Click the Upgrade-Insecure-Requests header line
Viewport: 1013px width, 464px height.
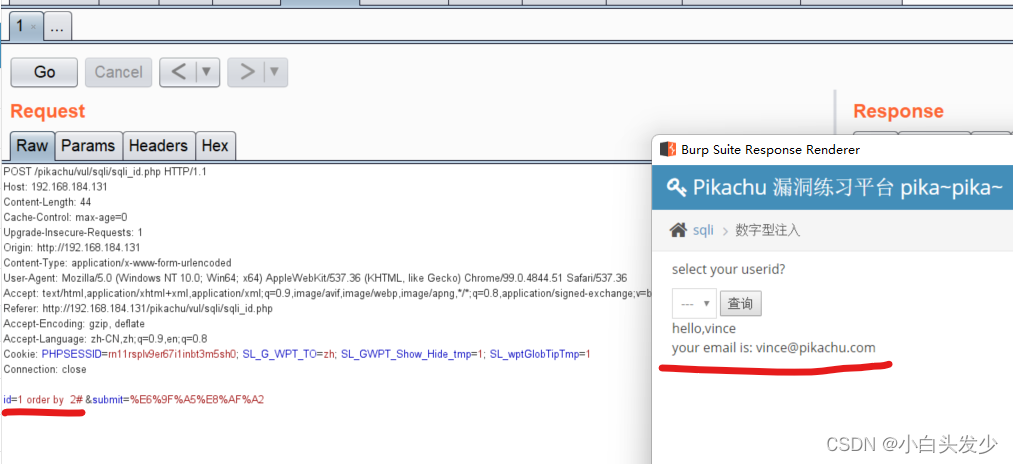[73, 233]
